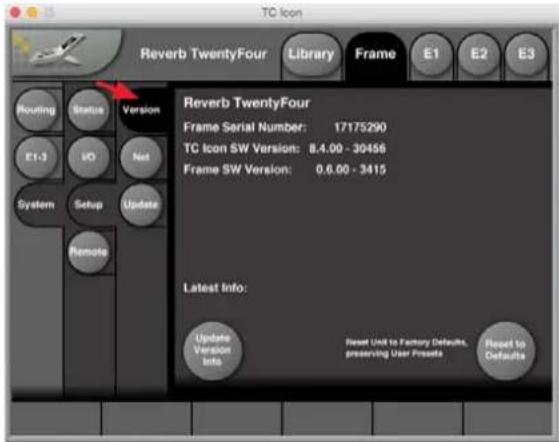Open the I/O settings page
The image size is (559, 442).
[88, 157]
